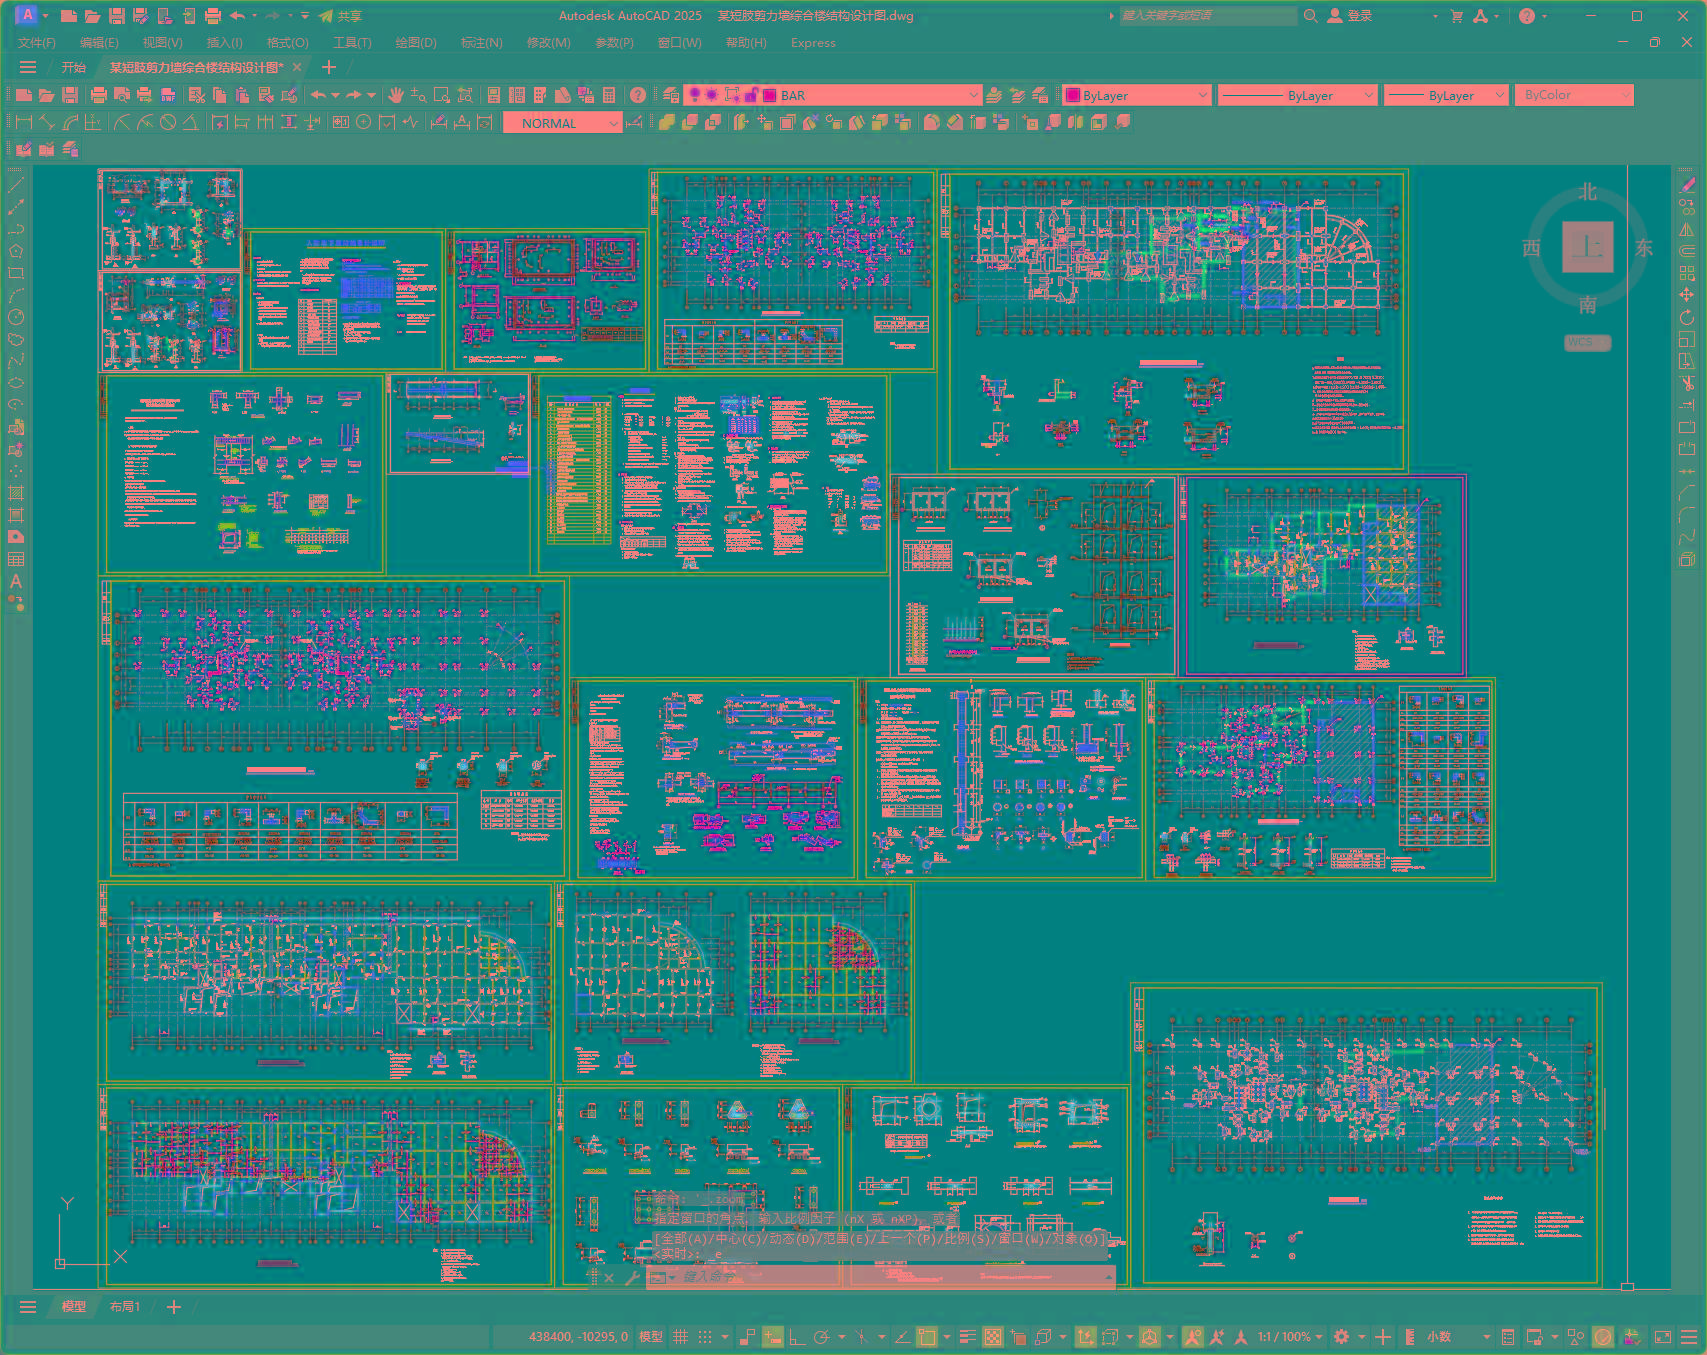Open the 标注(N) menu
This screenshot has height=1355, width=1707.
point(482,43)
